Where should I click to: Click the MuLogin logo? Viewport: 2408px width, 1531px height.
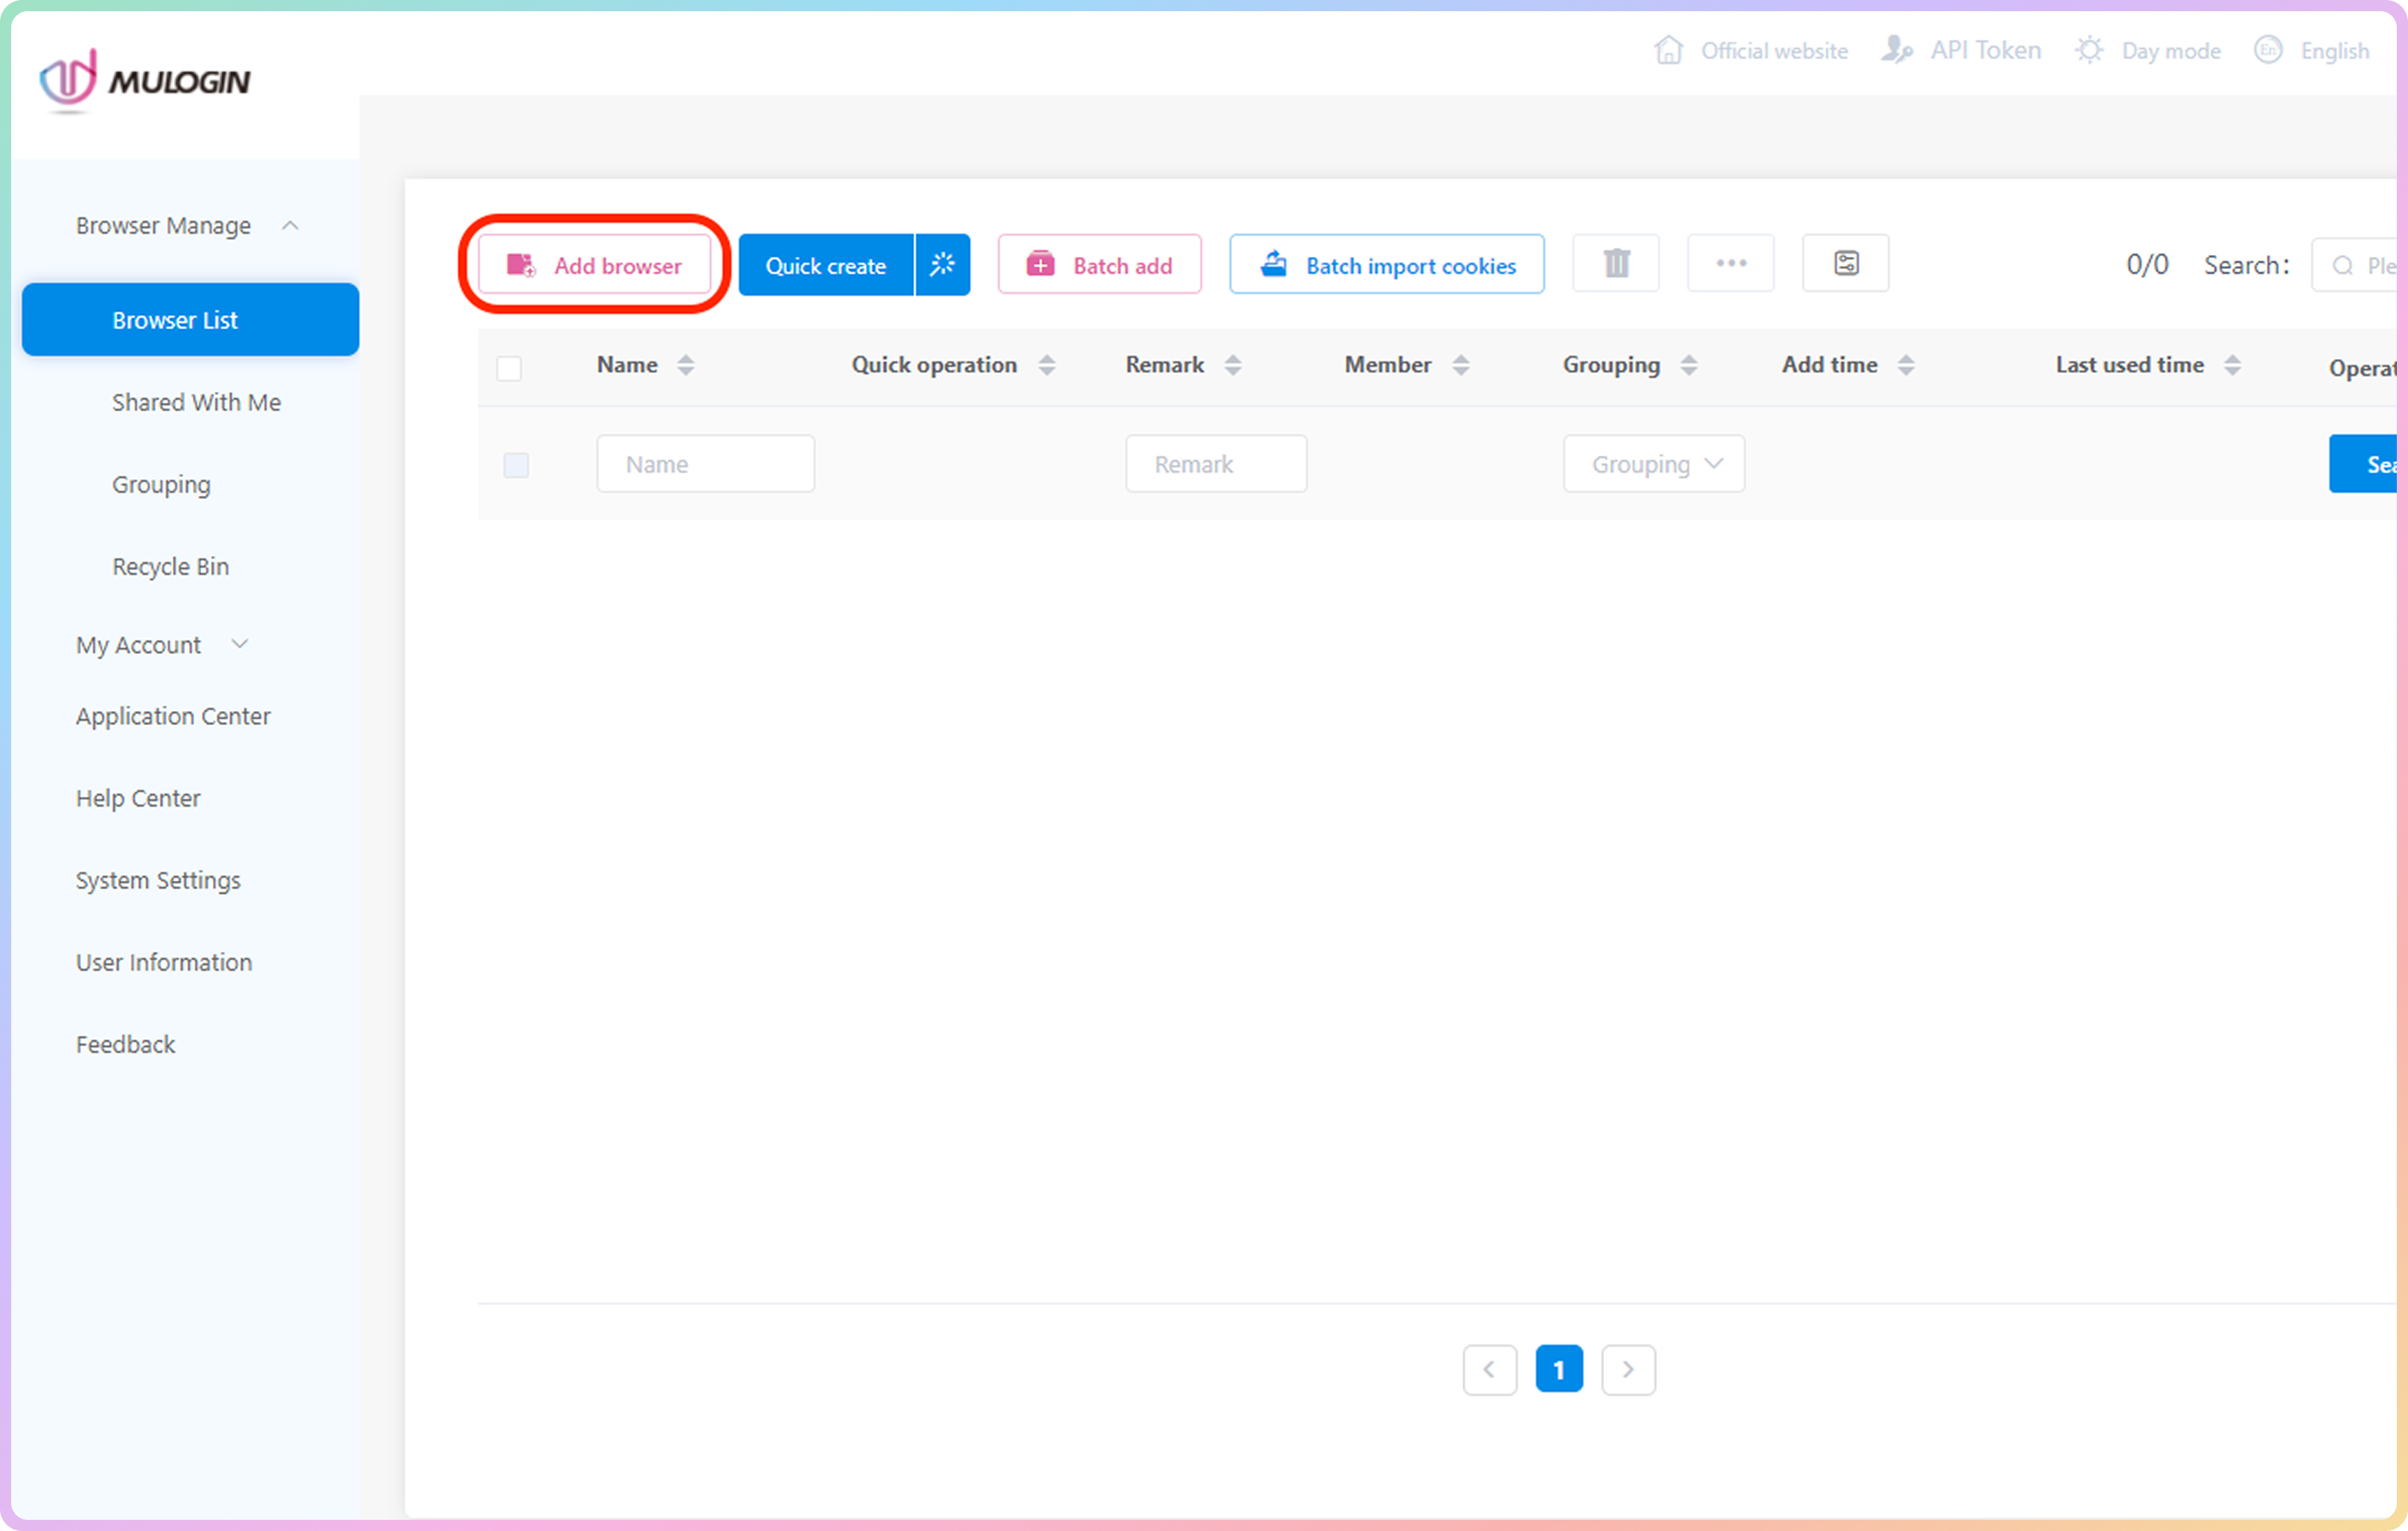click(x=146, y=80)
